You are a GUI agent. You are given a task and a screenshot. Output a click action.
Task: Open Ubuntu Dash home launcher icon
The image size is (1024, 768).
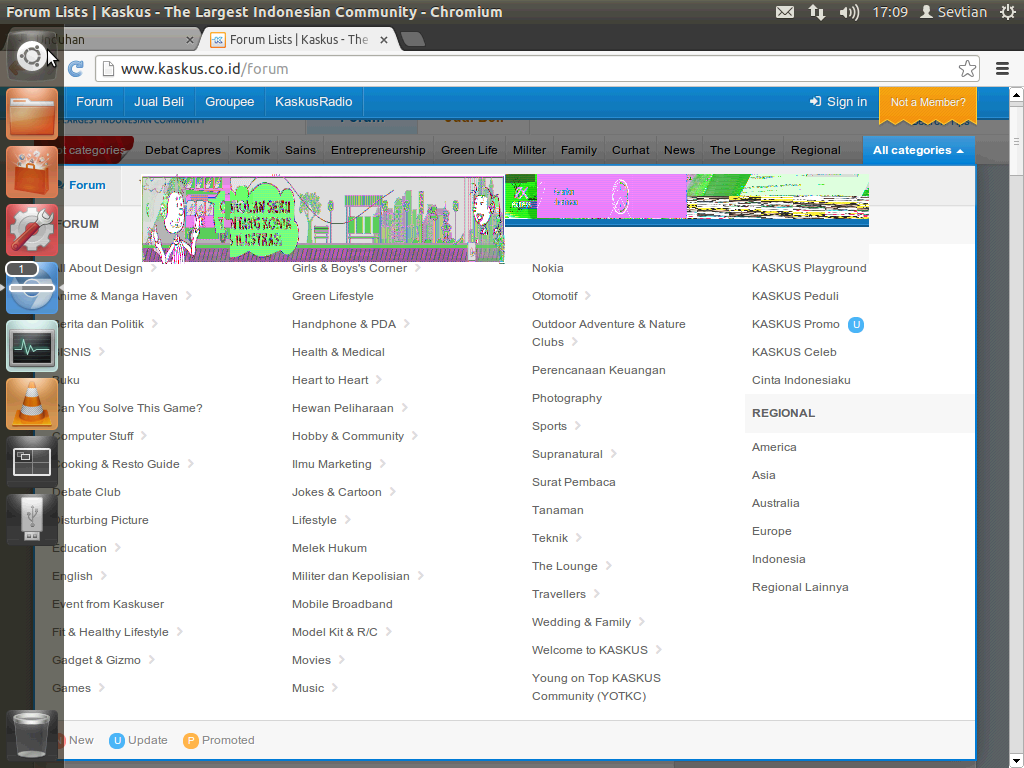point(31,56)
